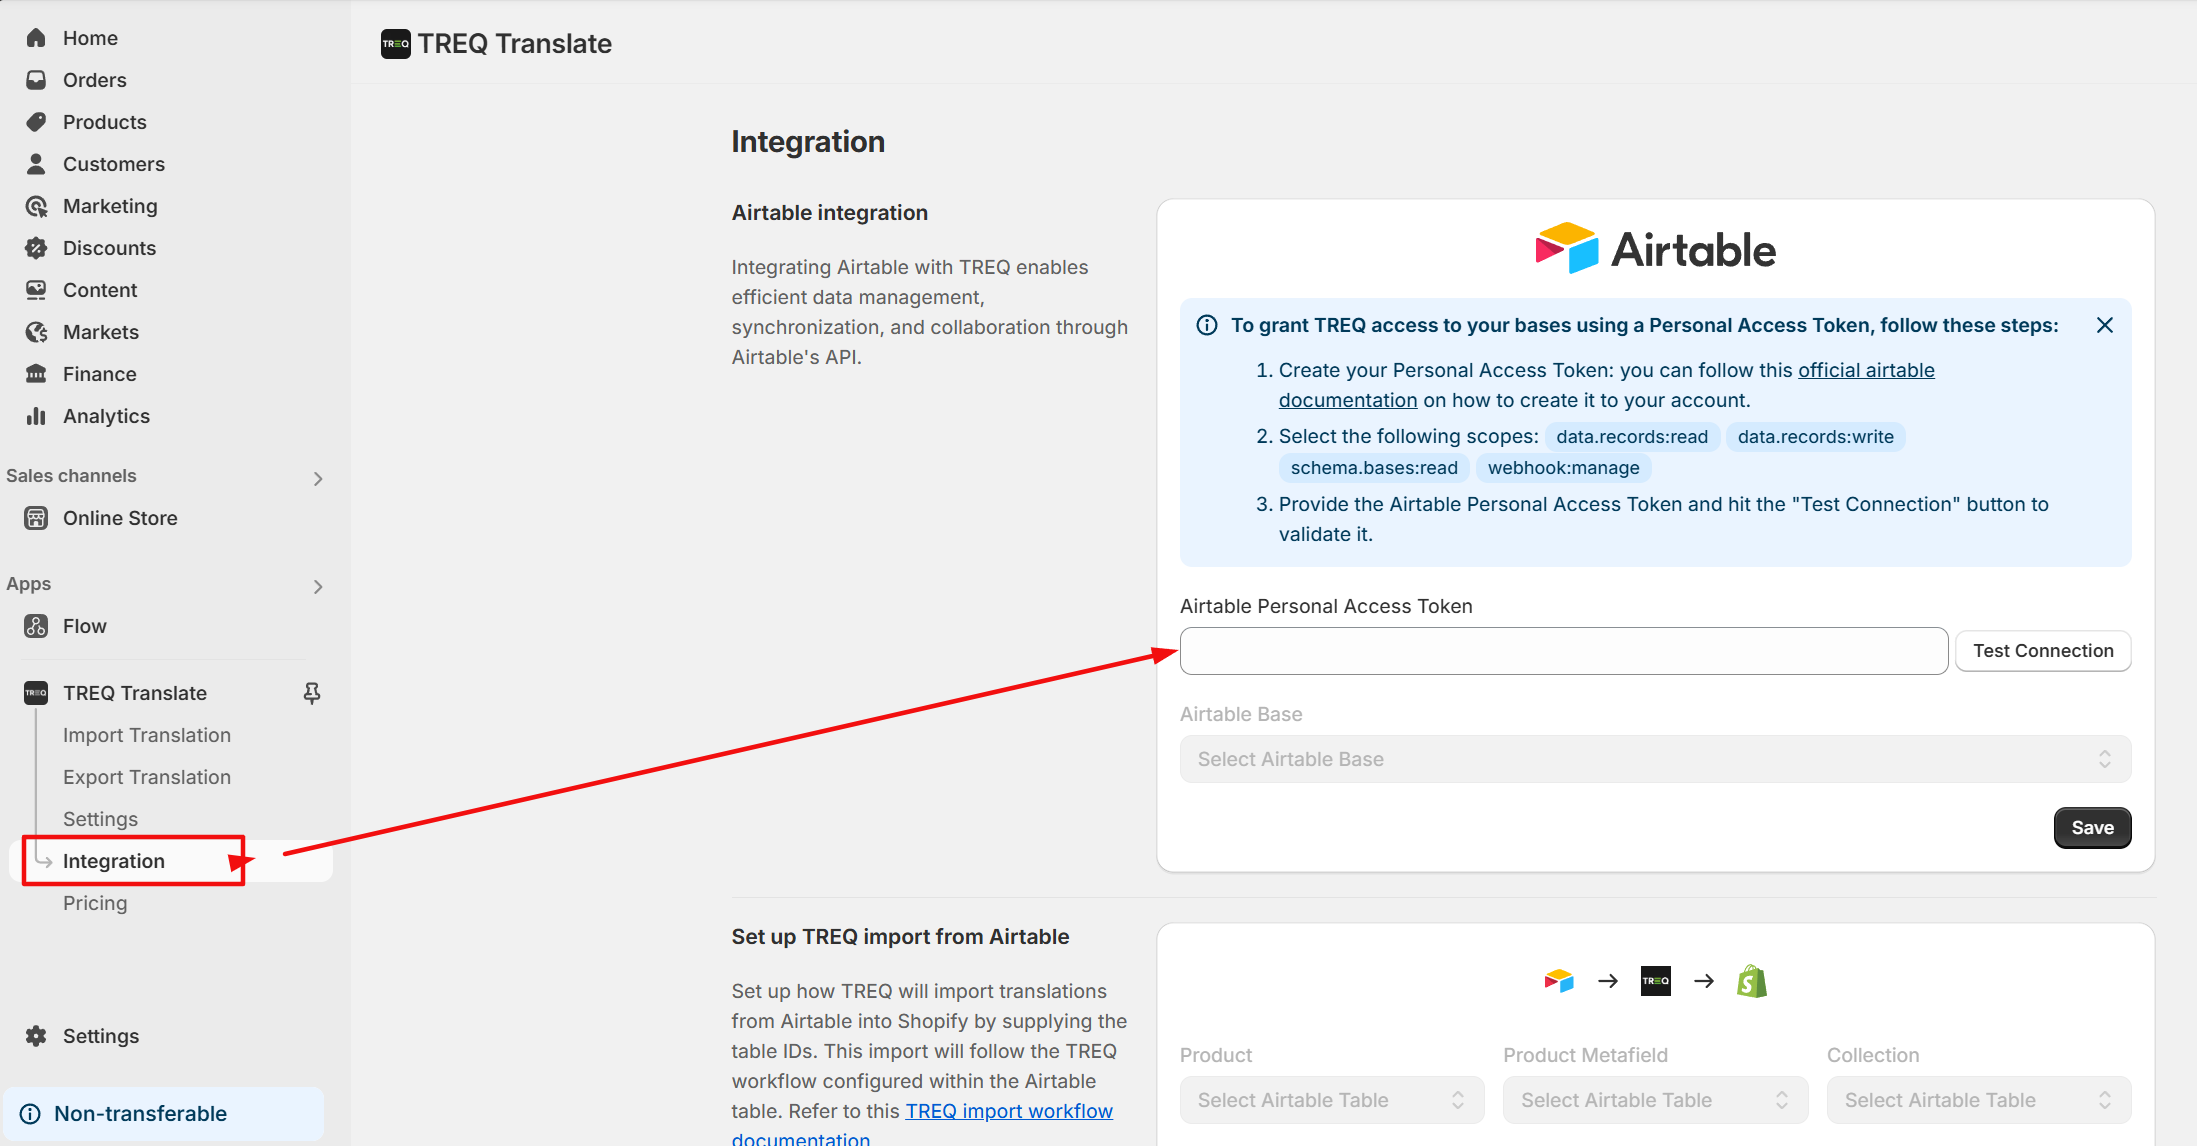The image size is (2197, 1146).
Task: Click the webhook:manage scope tag
Action: tap(1563, 468)
